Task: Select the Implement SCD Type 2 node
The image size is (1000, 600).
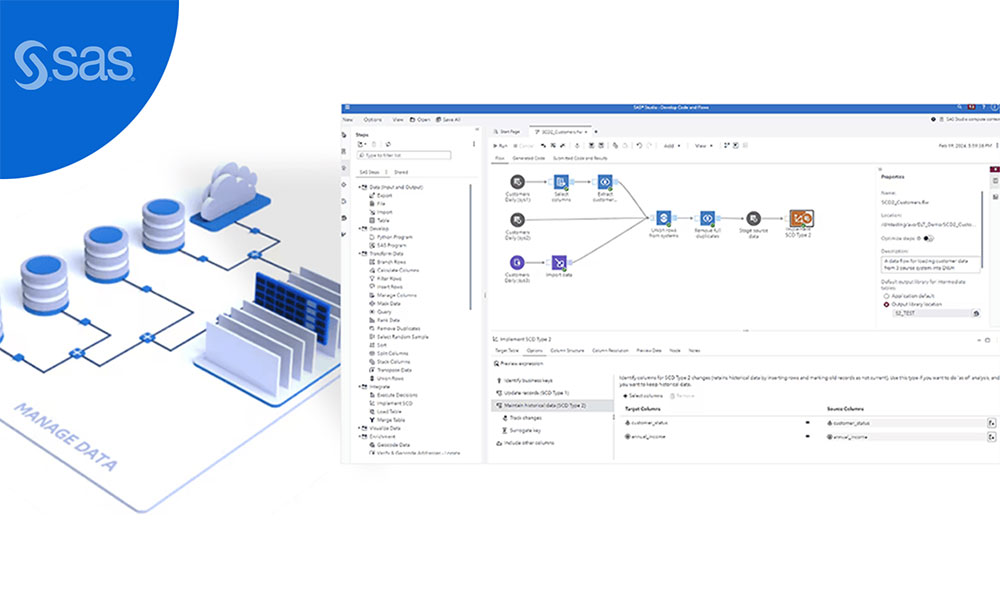Action: tap(801, 218)
